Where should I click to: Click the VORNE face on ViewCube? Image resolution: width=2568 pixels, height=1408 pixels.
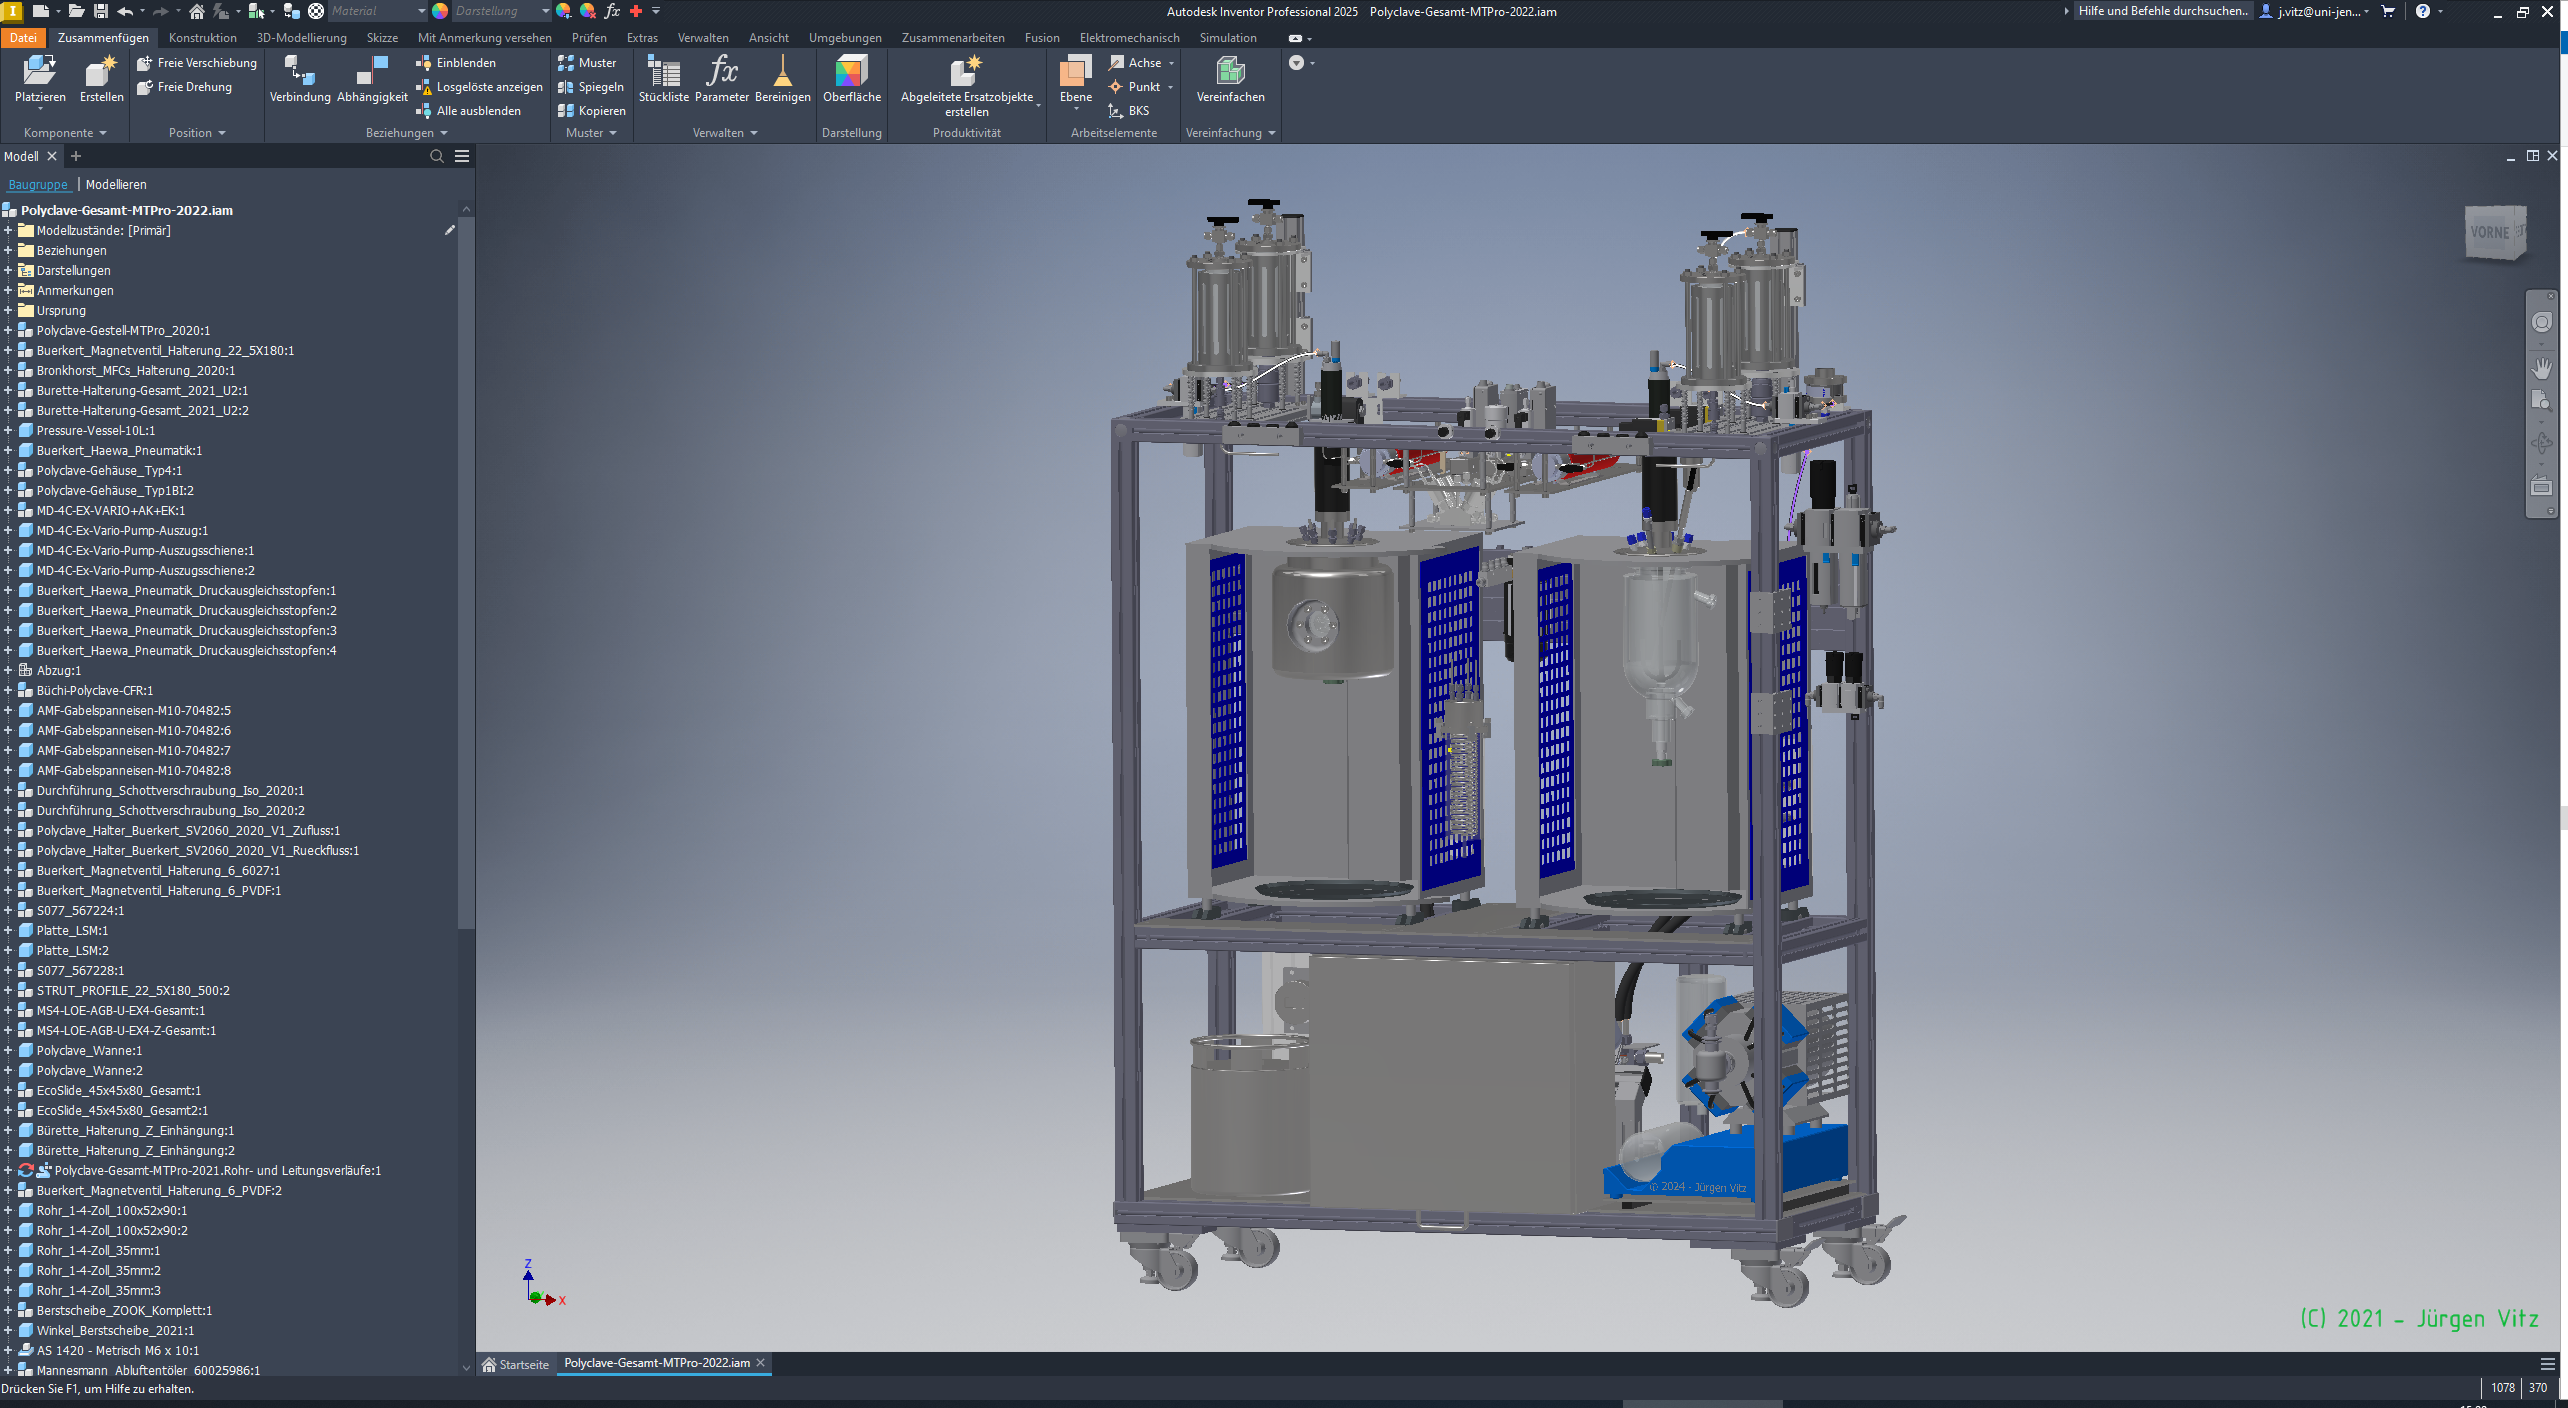tap(2489, 232)
